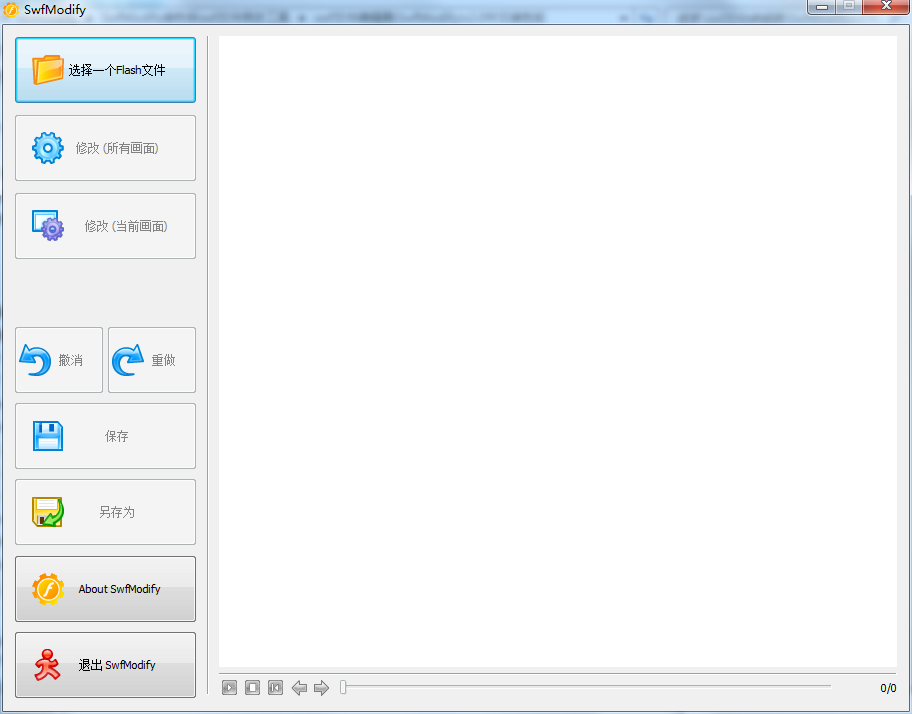
Task: Quit via the 退出 SwfModify button
Action: 105,664
